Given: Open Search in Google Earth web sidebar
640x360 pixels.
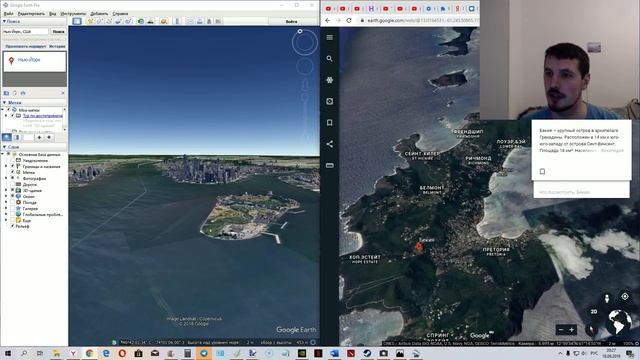Looking at the screenshot, I should click(x=329, y=59).
